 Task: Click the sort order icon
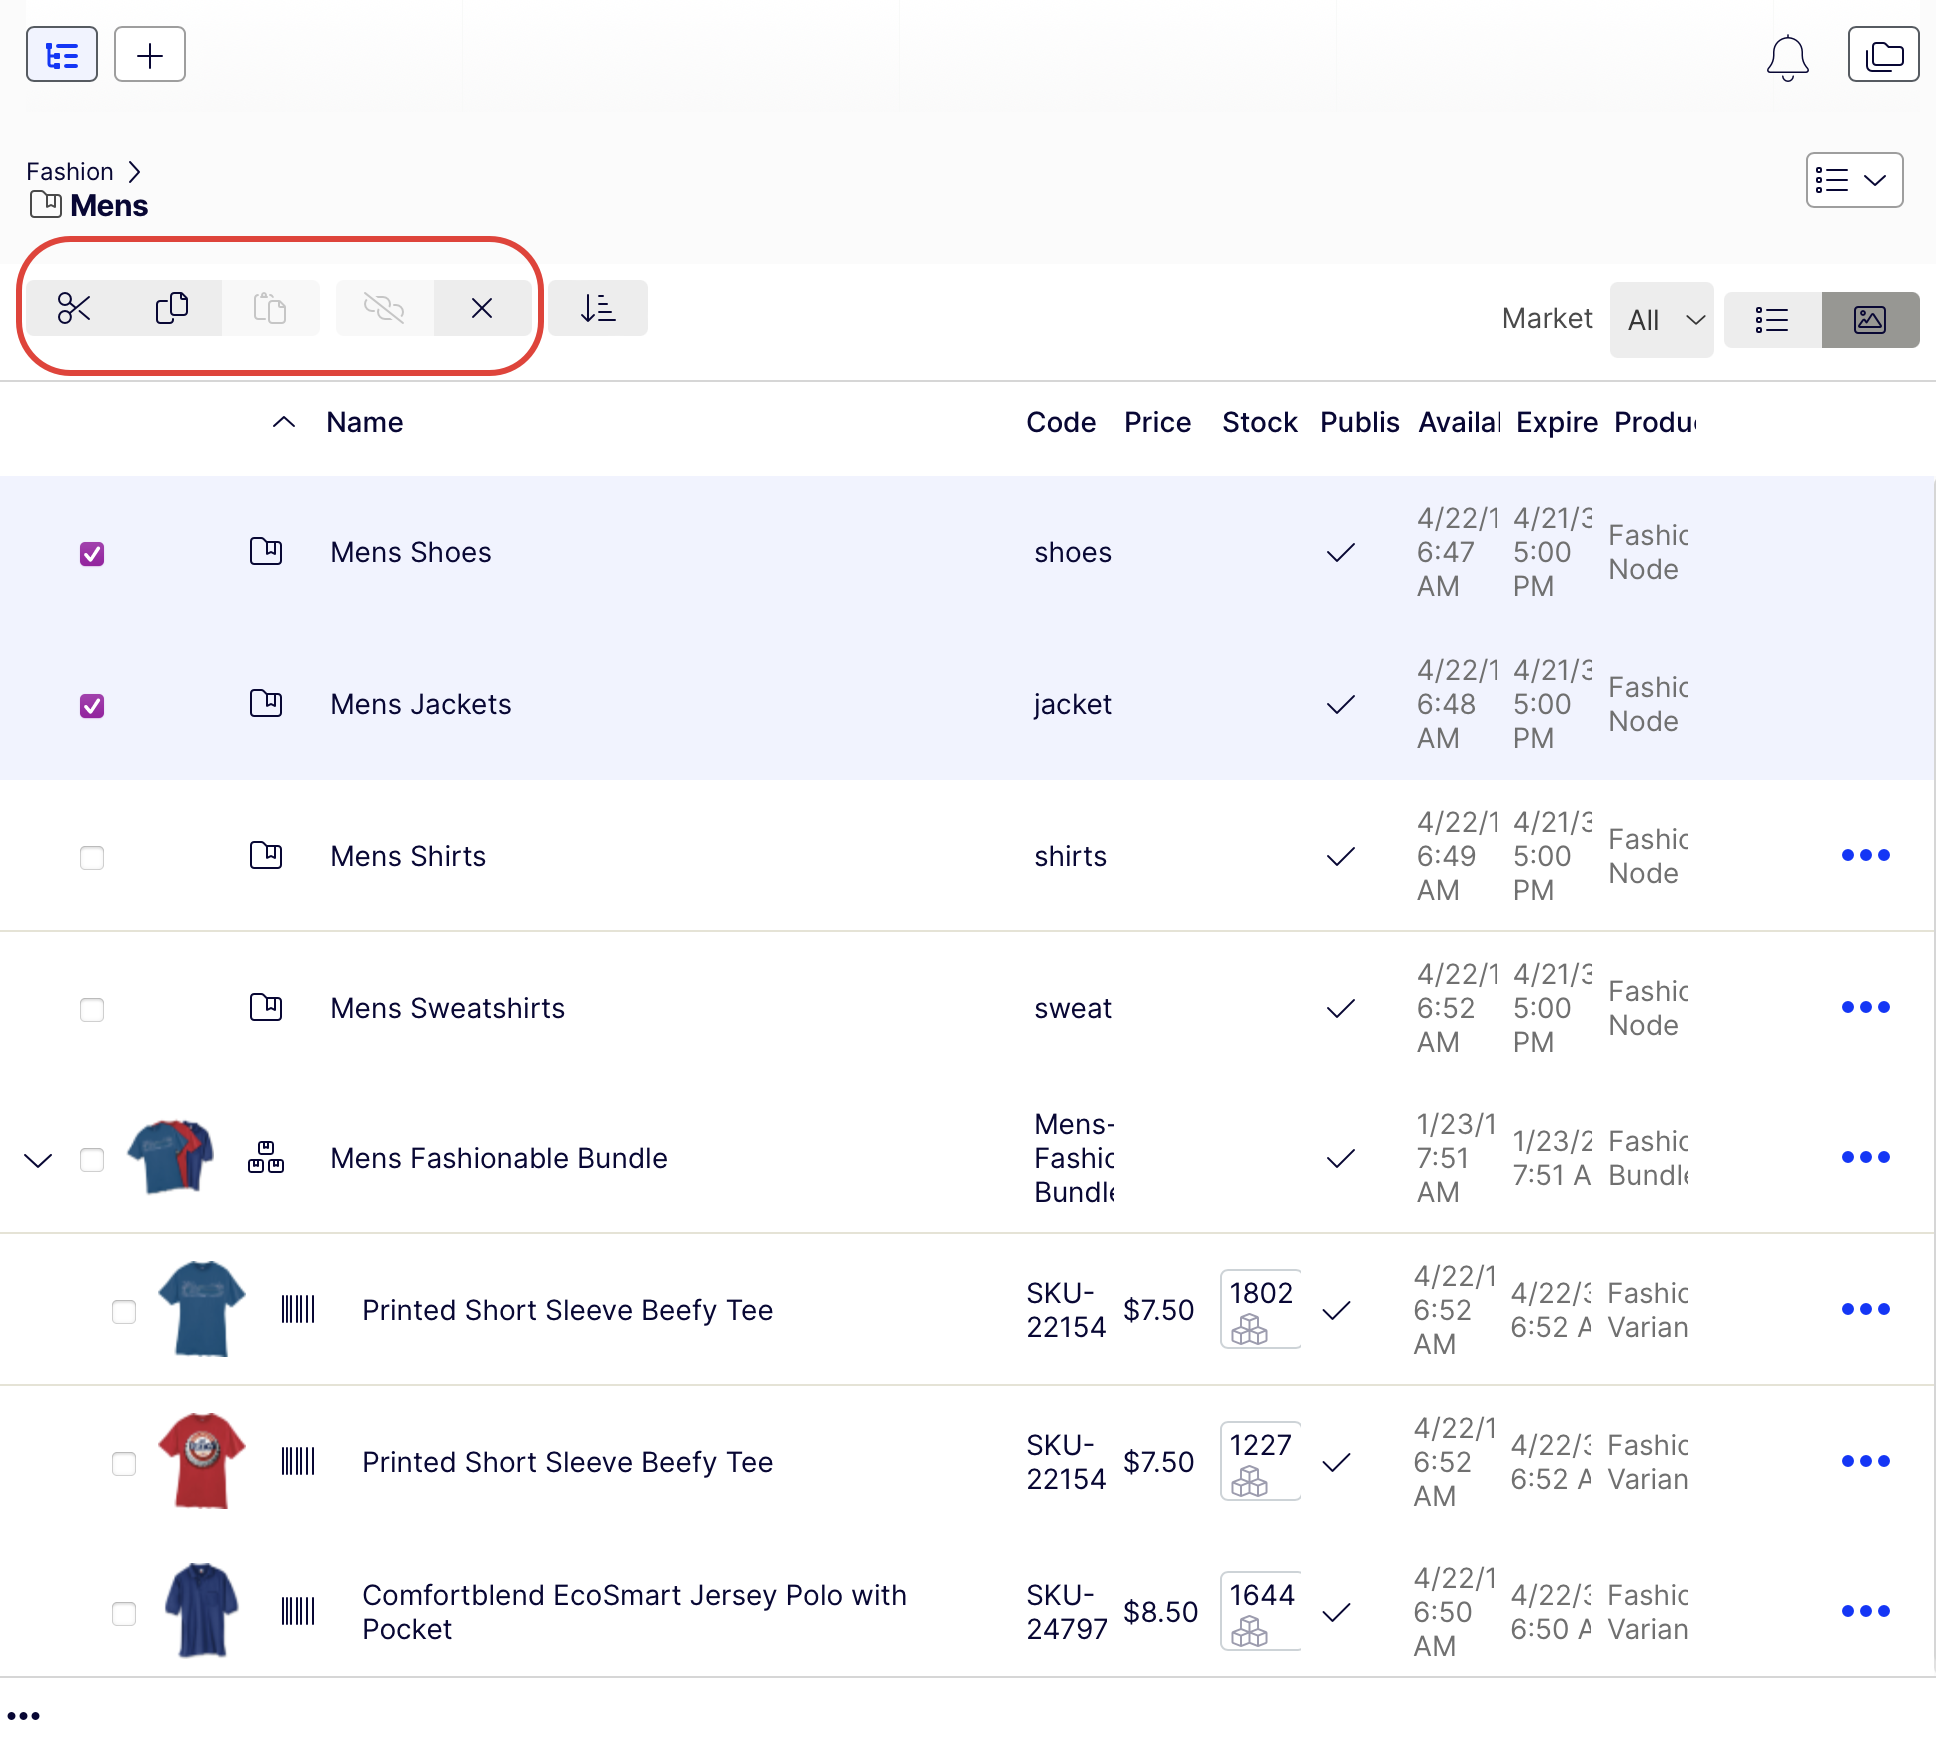click(598, 308)
